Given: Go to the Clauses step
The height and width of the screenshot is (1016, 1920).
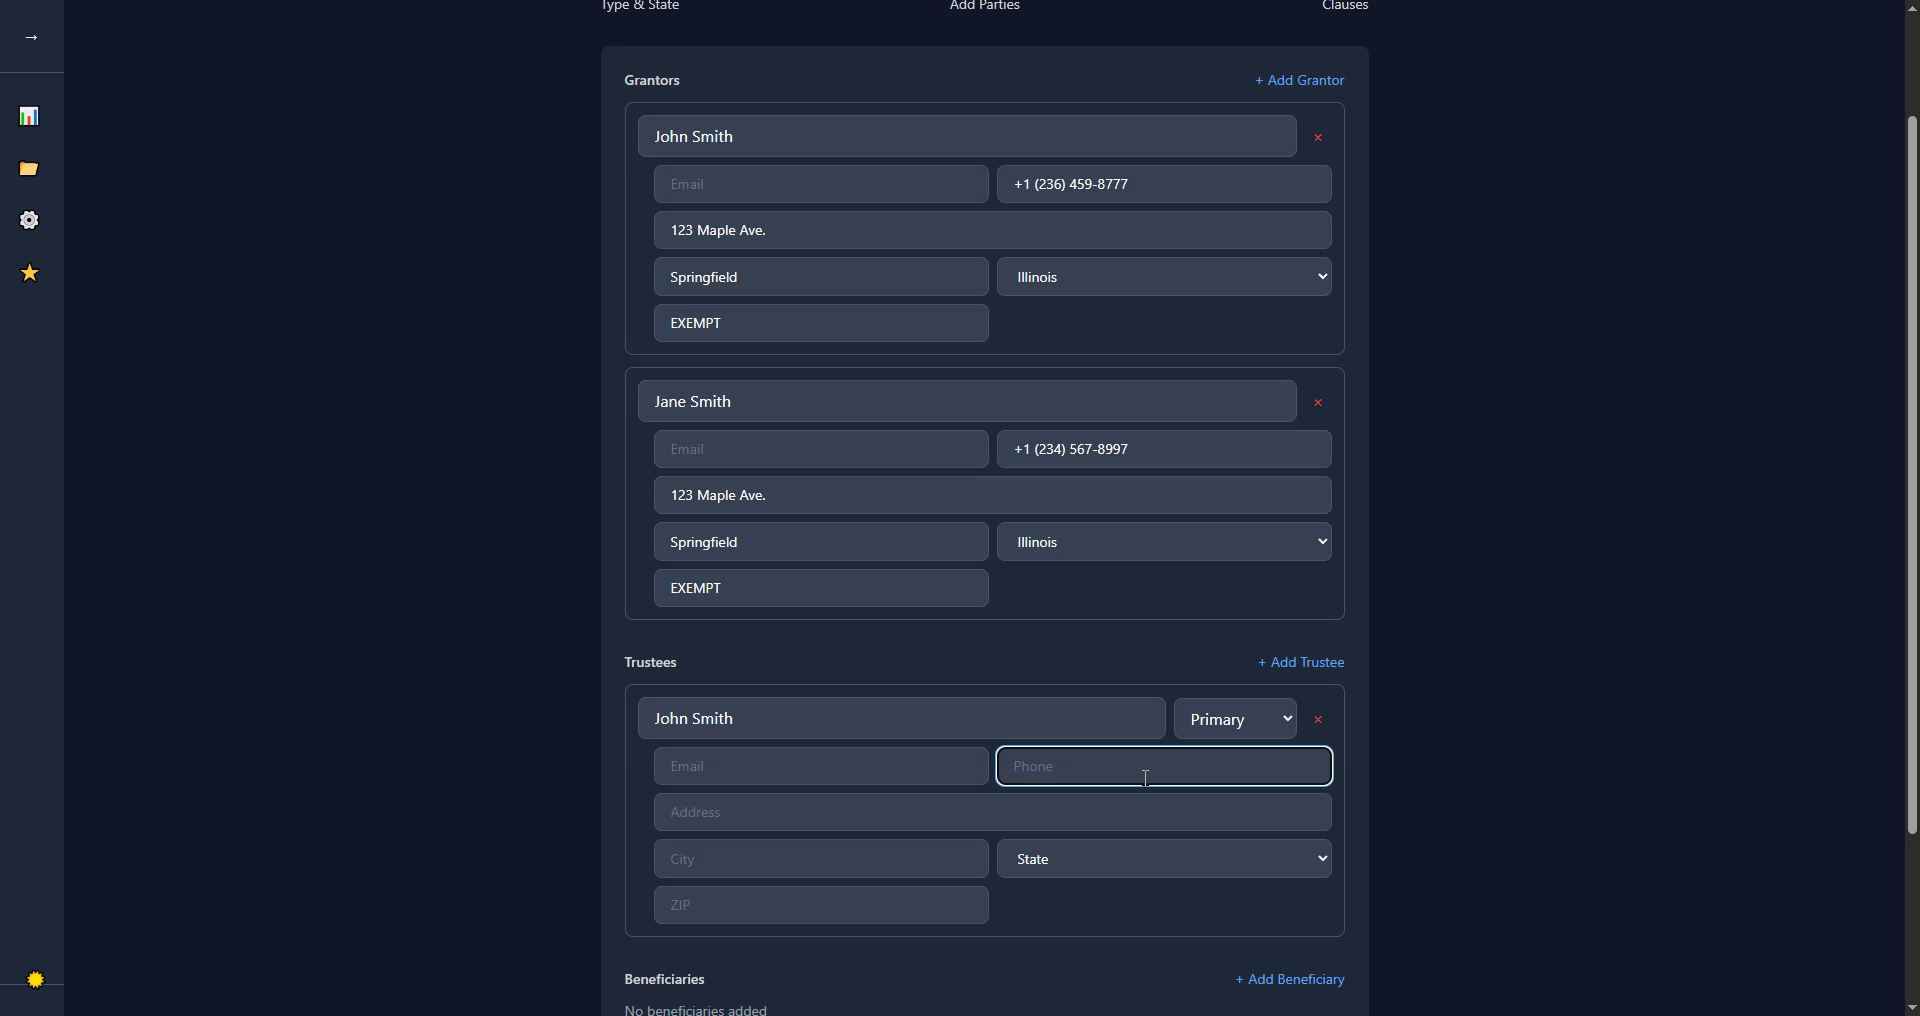Looking at the screenshot, I should click(1344, 5).
